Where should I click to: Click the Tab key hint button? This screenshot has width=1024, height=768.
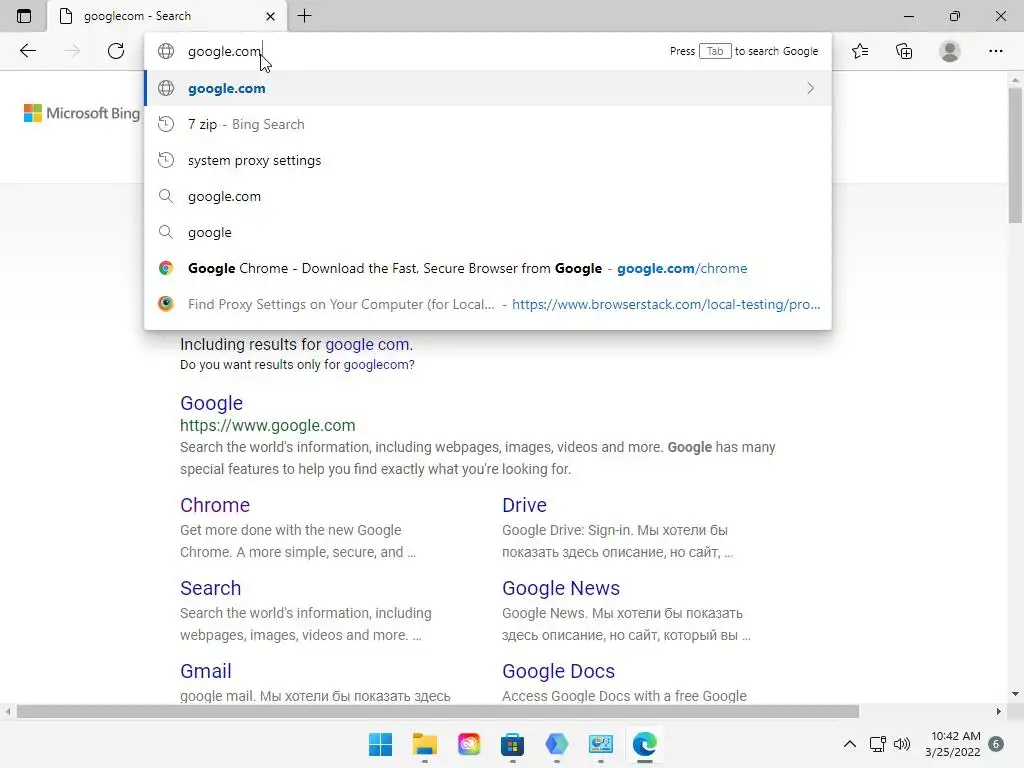click(x=714, y=51)
